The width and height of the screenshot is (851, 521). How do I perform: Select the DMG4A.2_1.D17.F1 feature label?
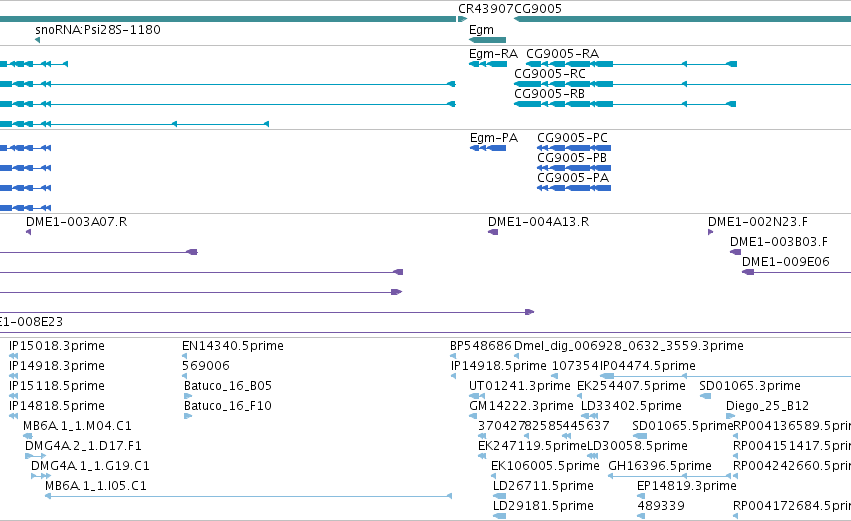[83, 446]
